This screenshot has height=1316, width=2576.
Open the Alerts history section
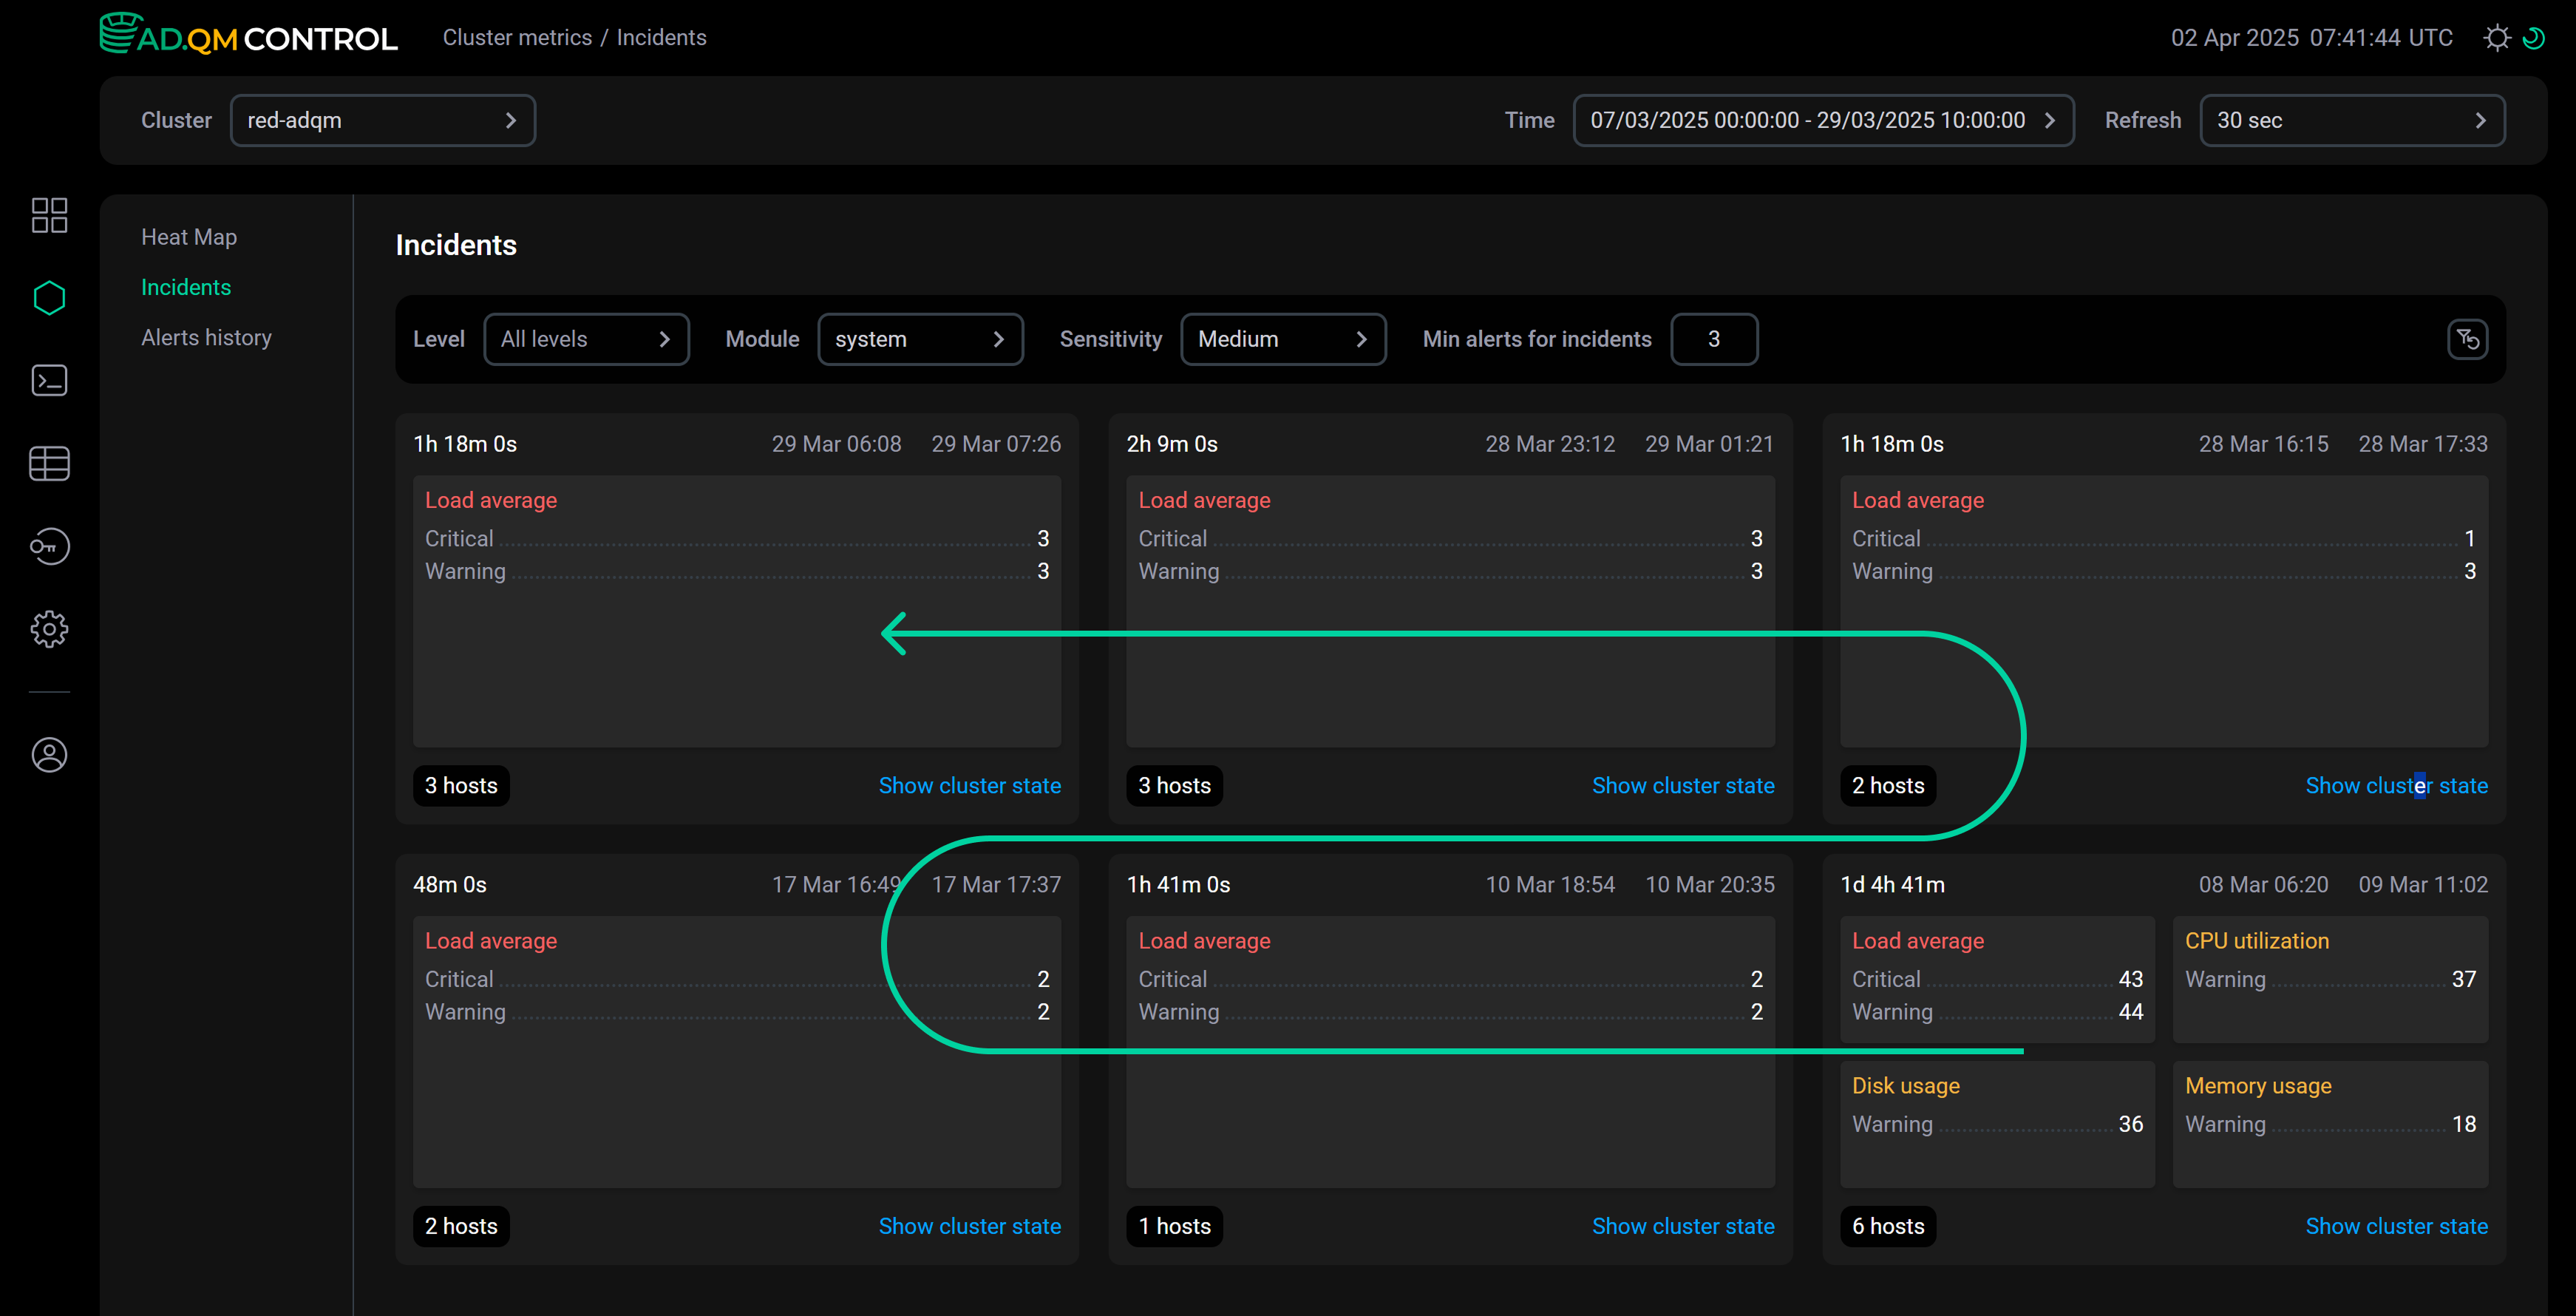tap(206, 337)
